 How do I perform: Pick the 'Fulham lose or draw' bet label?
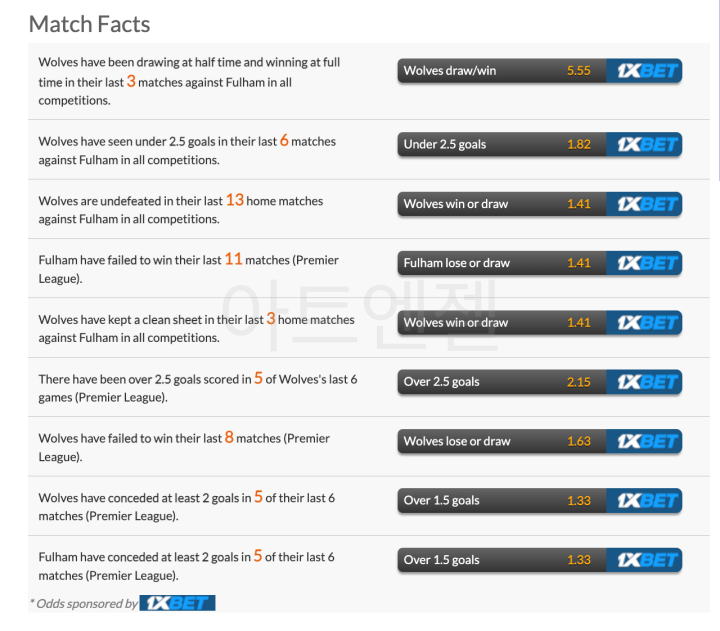tap(456, 263)
